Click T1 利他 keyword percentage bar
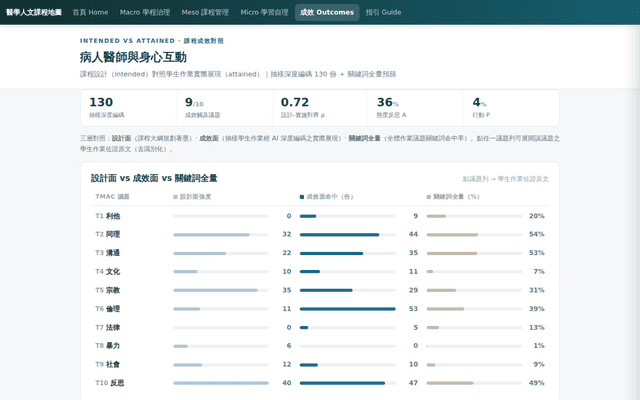This screenshot has height=400, width=640. tap(436, 216)
